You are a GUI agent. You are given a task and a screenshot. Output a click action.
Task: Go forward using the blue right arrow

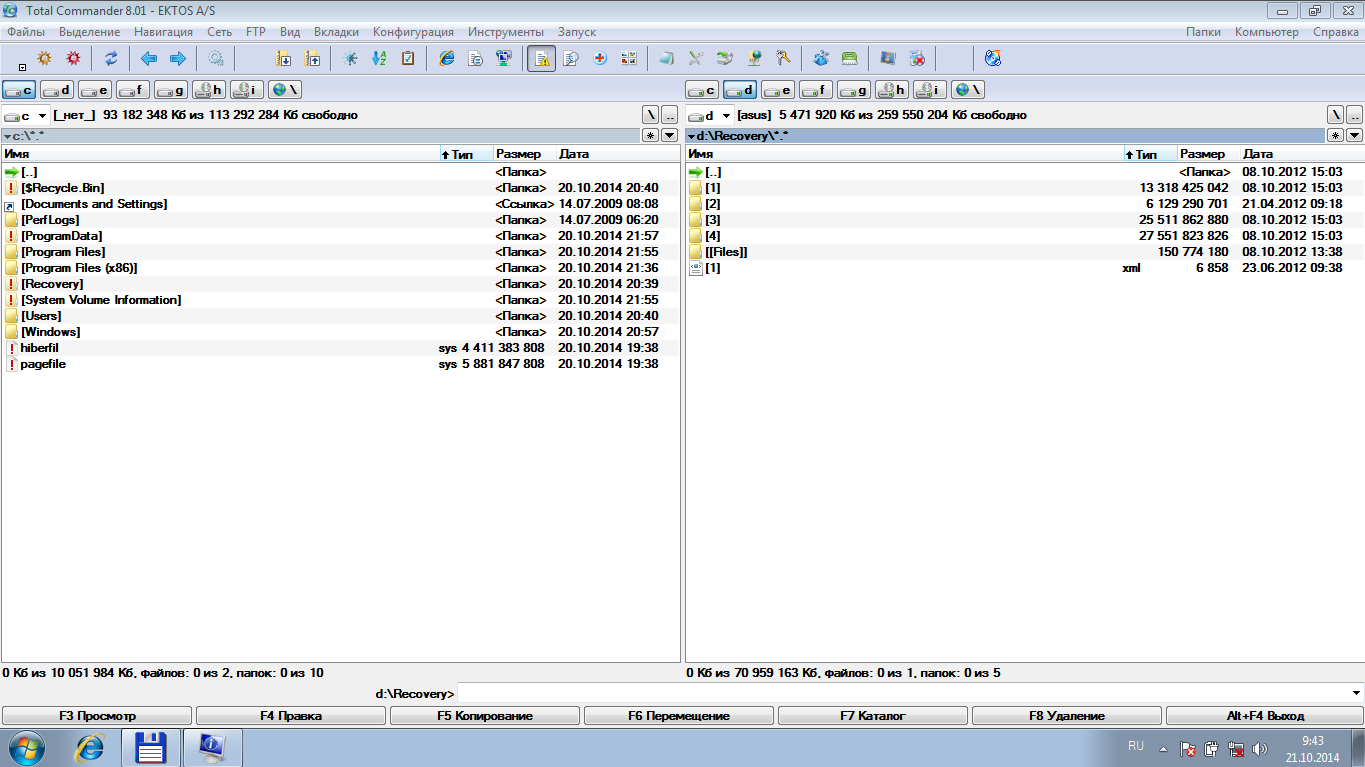[178, 59]
